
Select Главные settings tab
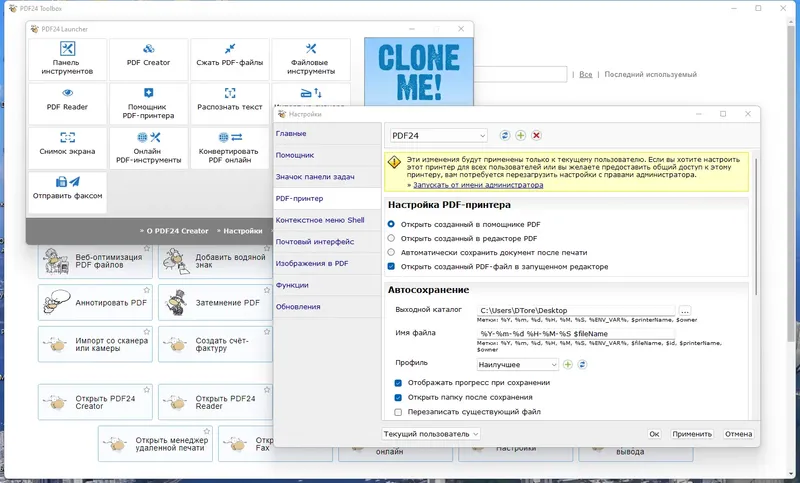click(327, 133)
